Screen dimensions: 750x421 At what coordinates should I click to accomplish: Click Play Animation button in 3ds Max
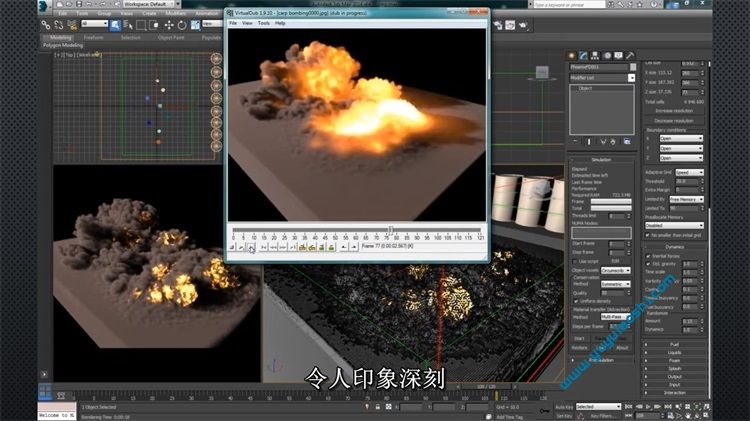pos(648,407)
